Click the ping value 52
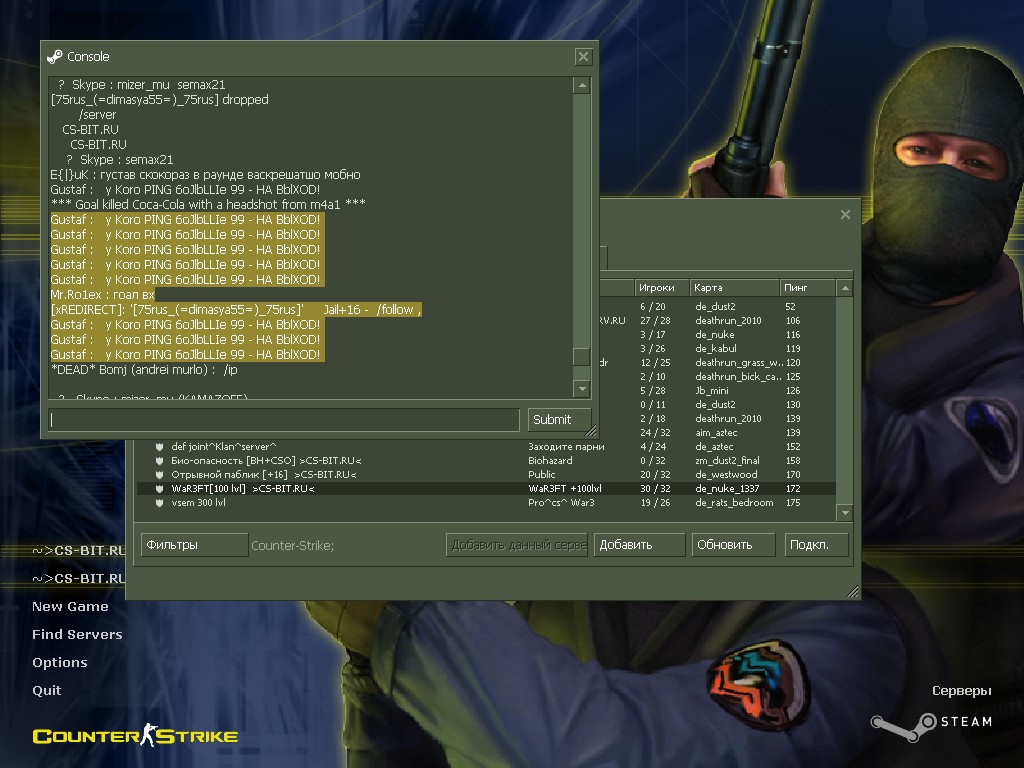This screenshot has width=1024, height=768. pos(791,307)
